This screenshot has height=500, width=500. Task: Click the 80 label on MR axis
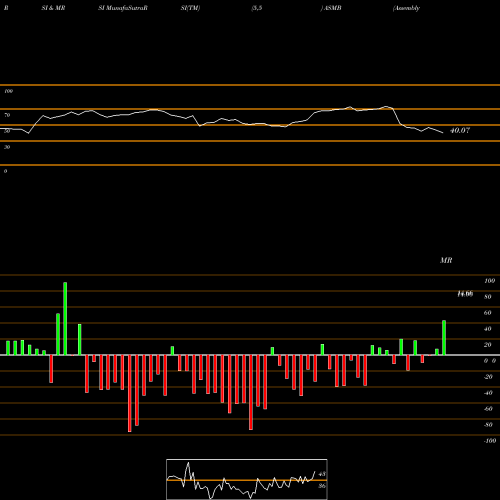coord(488,297)
